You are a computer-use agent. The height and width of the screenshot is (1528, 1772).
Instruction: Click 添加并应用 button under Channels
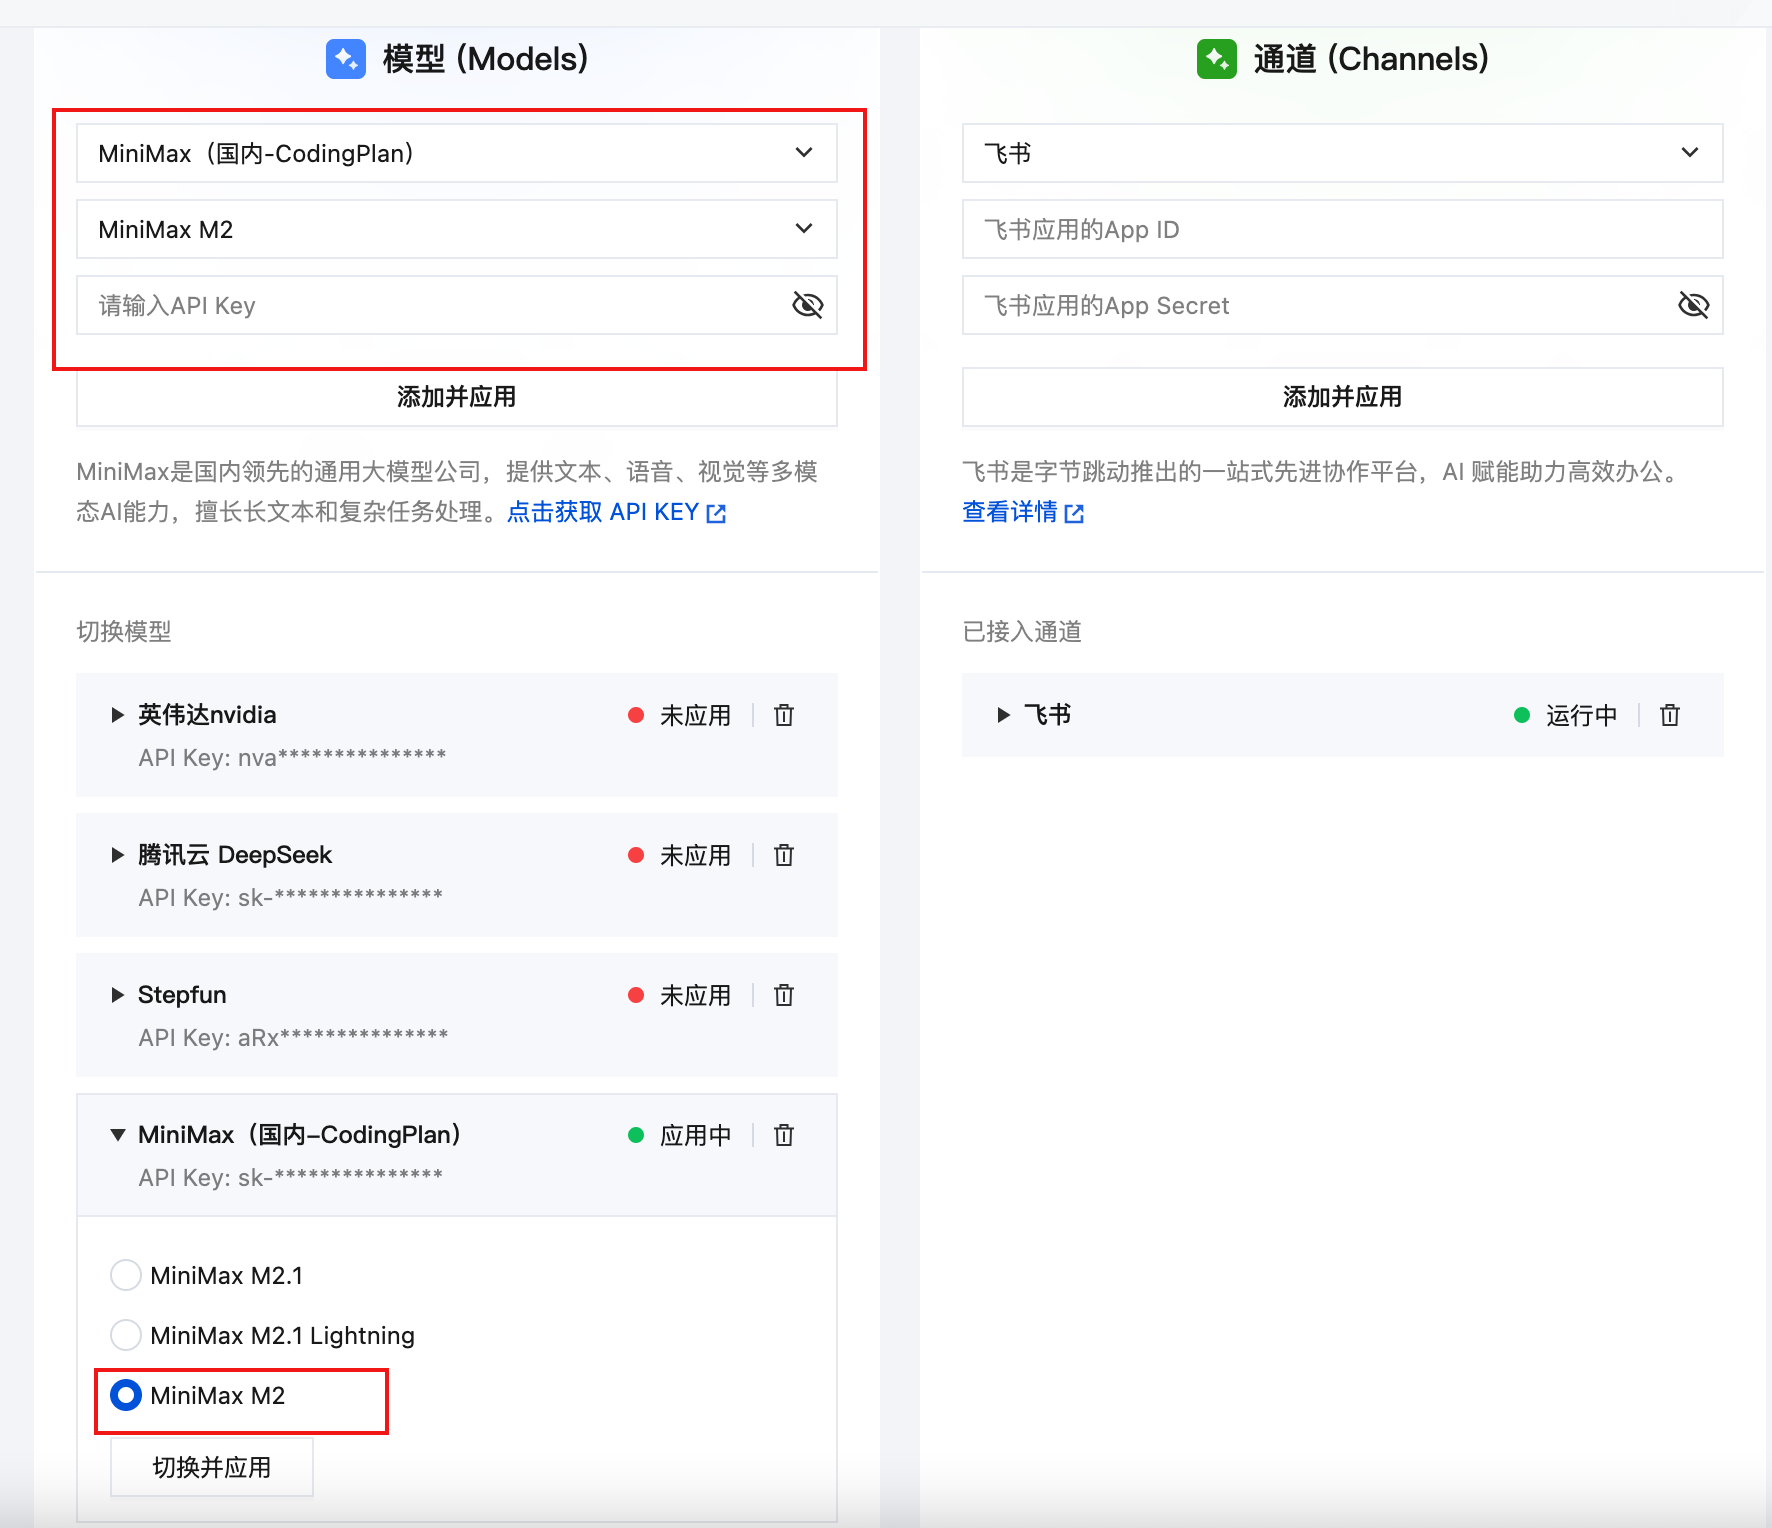(x=1342, y=397)
